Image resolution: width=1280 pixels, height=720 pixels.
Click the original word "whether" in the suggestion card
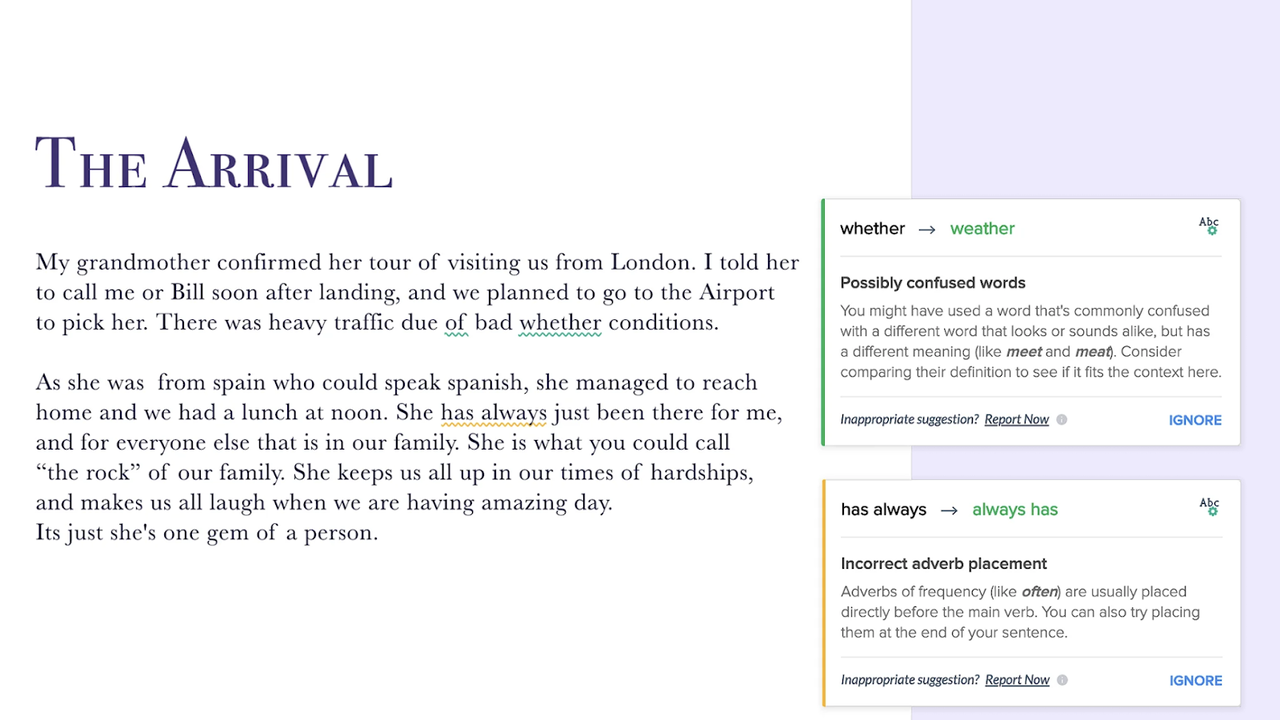click(872, 229)
